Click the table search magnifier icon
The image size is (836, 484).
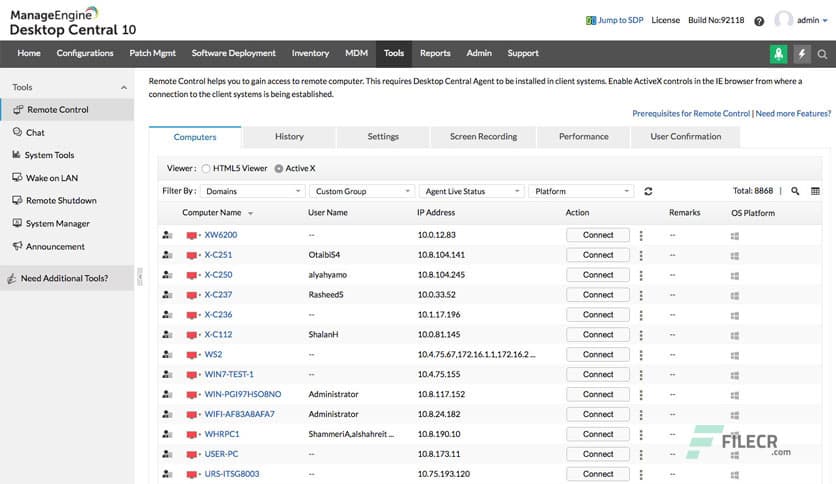(795, 191)
